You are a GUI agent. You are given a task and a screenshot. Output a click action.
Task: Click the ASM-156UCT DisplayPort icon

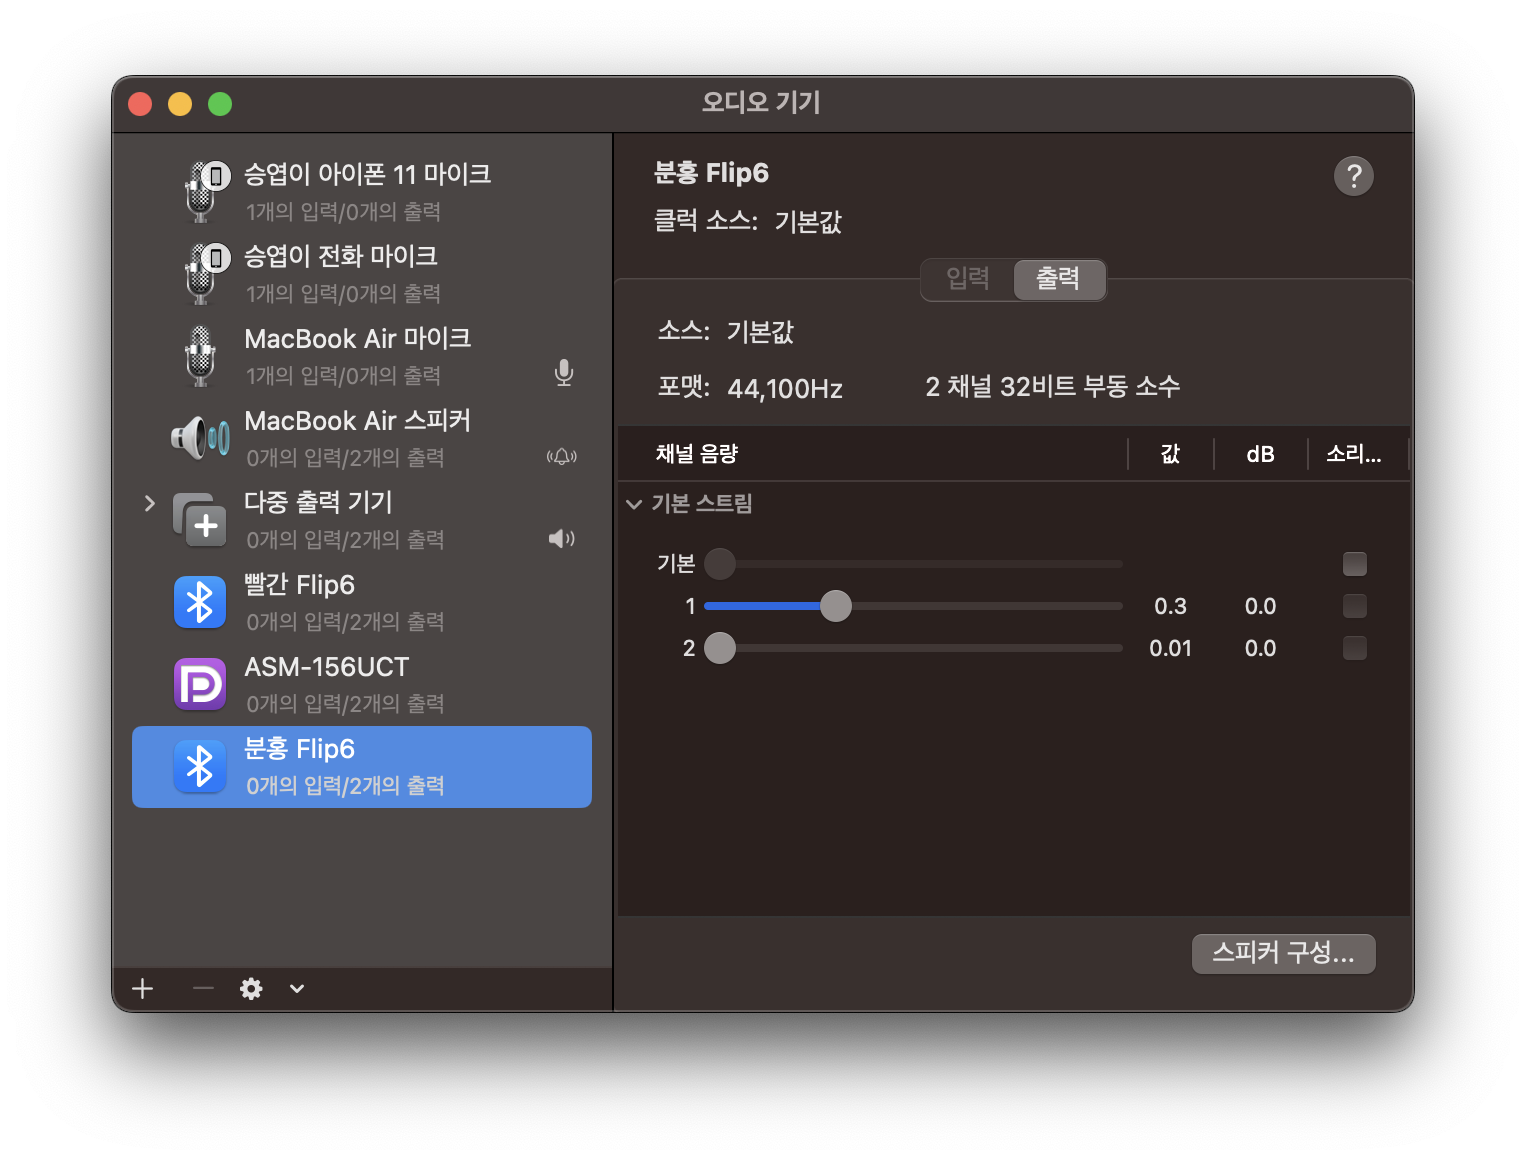(x=200, y=684)
